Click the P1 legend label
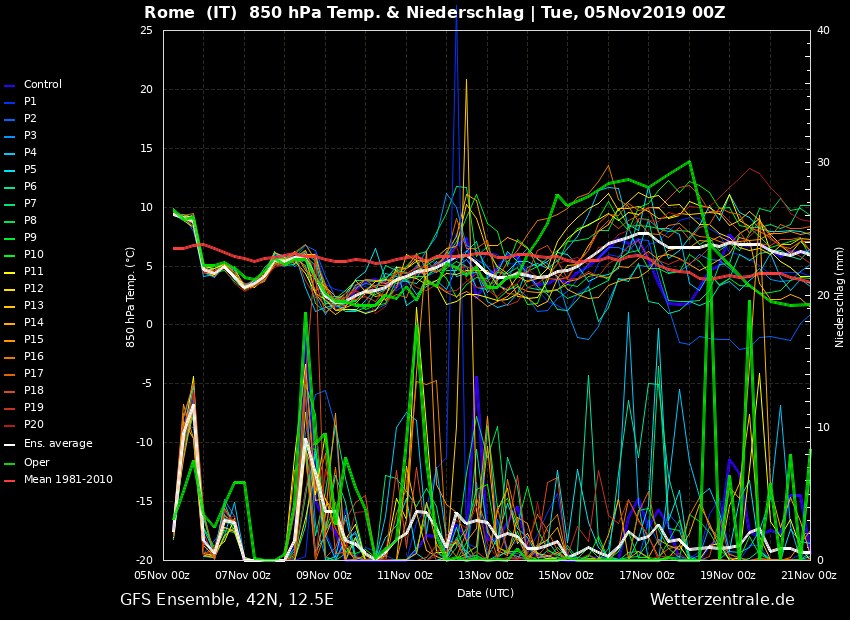Image resolution: width=850 pixels, height=620 pixels. [30, 101]
